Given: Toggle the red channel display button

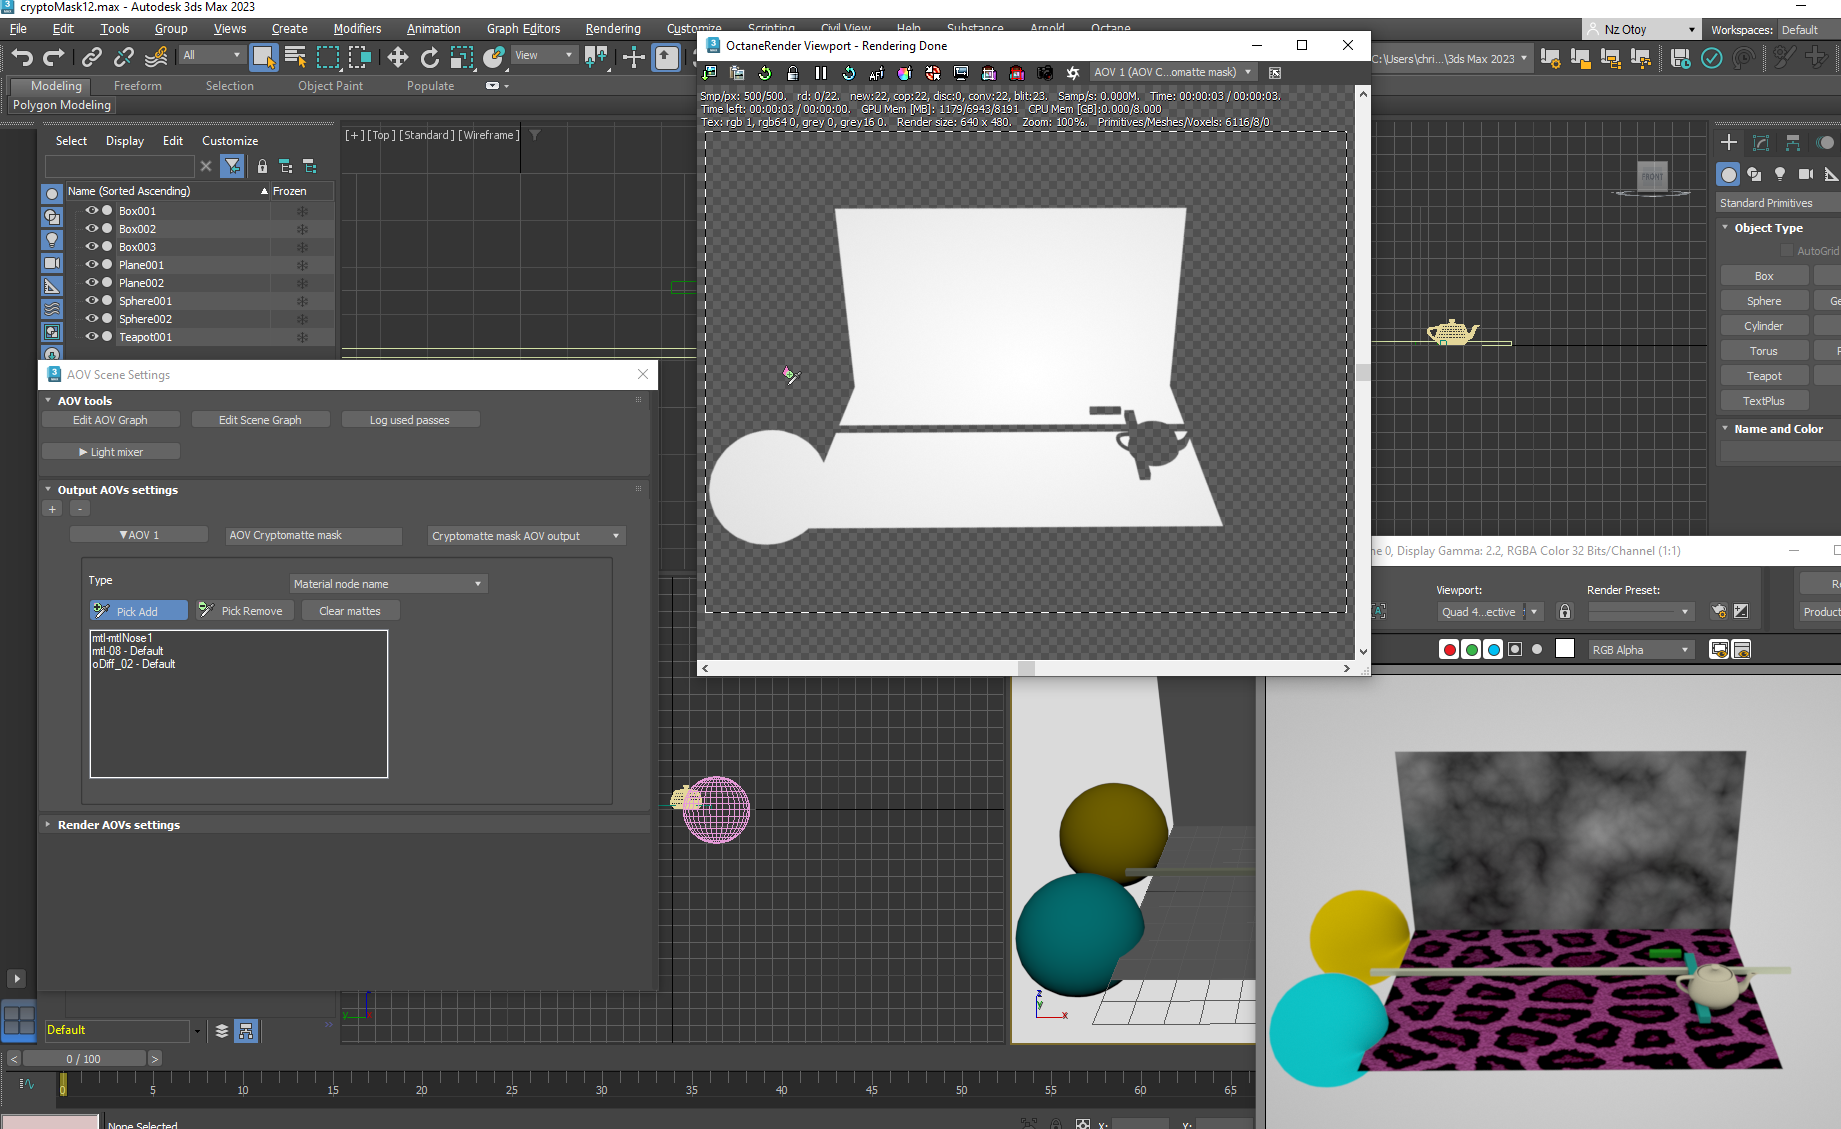Looking at the screenshot, I should [x=1449, y=650].
